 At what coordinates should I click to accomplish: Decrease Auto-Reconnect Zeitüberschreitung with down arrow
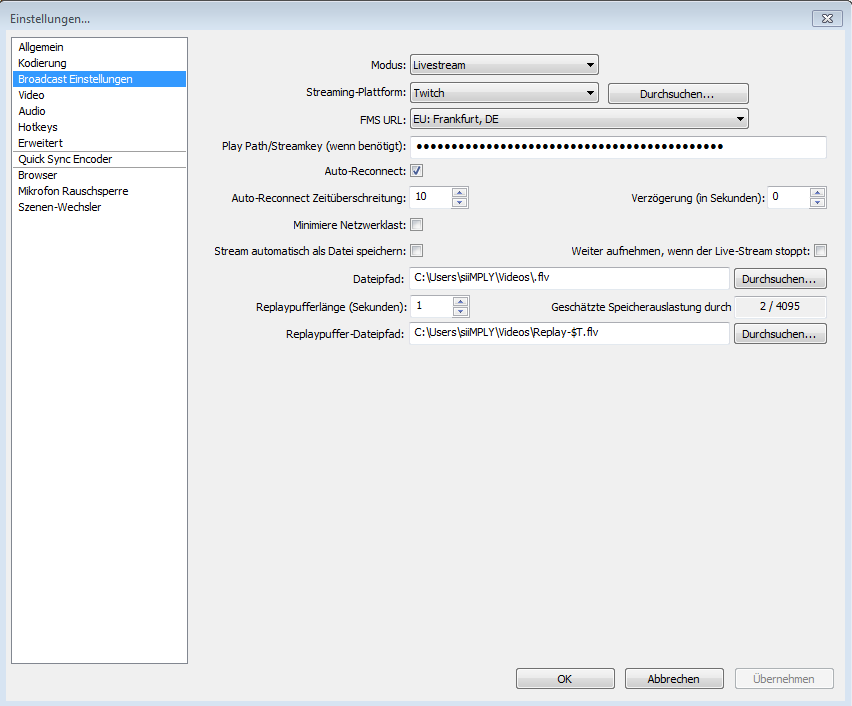tap(460, 203)
